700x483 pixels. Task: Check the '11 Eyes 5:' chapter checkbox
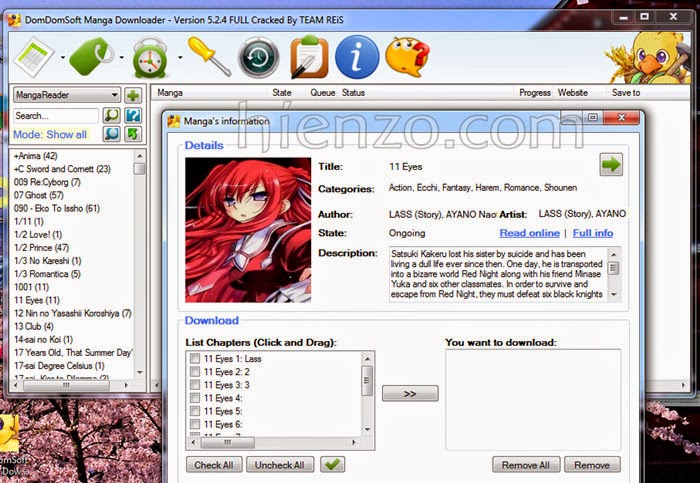(195, 411)
